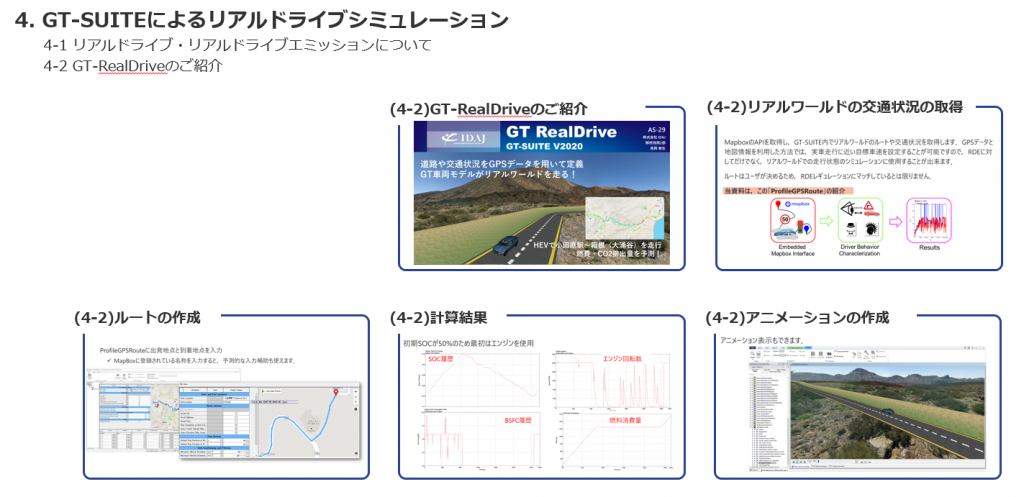Viewport: 1024px width, 497px height.
Task: Click heading (4-2)アニメーションの作成
Action: [x=797, y=318]
